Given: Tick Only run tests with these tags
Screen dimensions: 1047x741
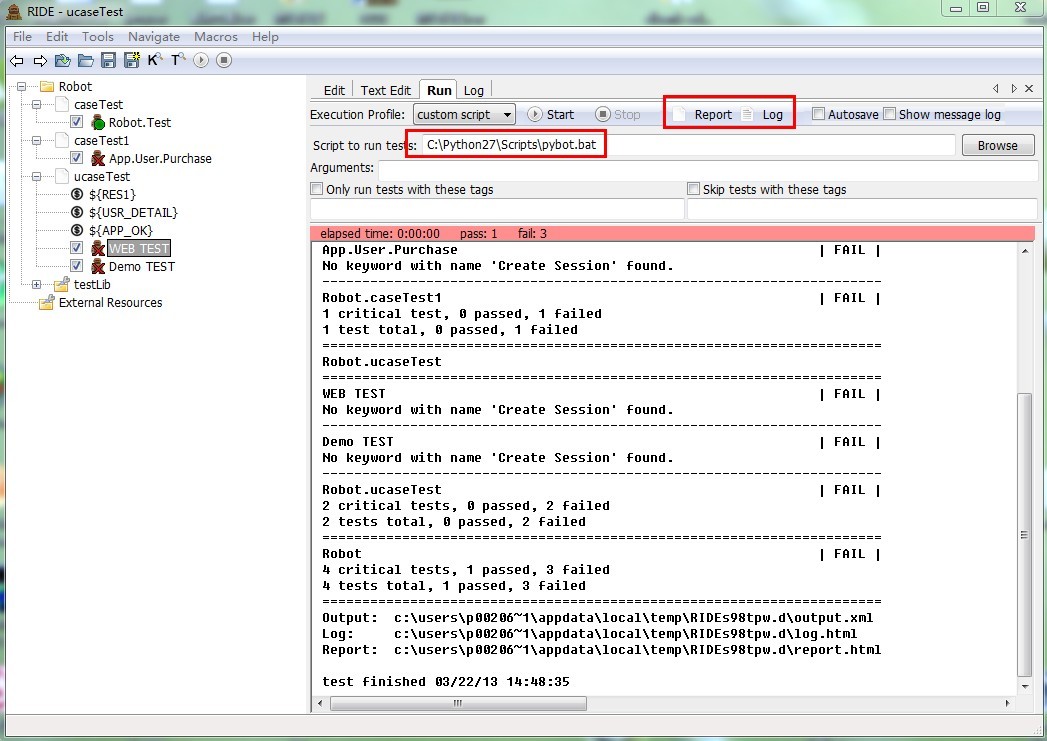Looking at the screenshot, I should [x=317, y=189].
